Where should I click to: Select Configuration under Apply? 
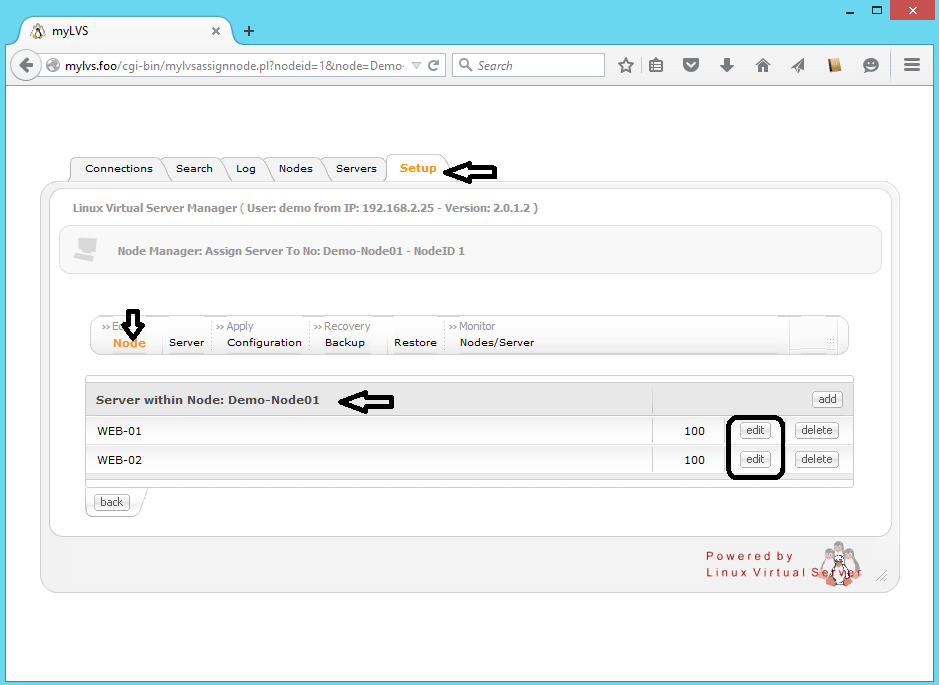point(264,342)
